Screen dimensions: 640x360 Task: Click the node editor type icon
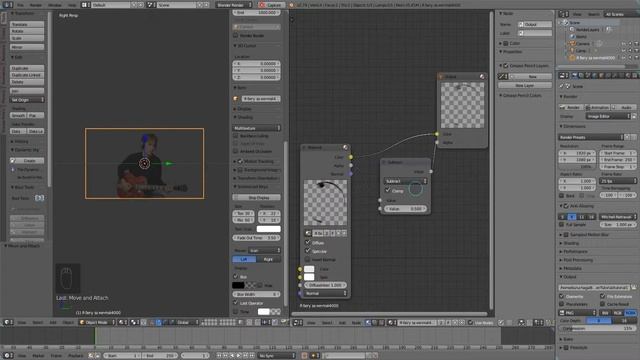click(x=298, y=322)
